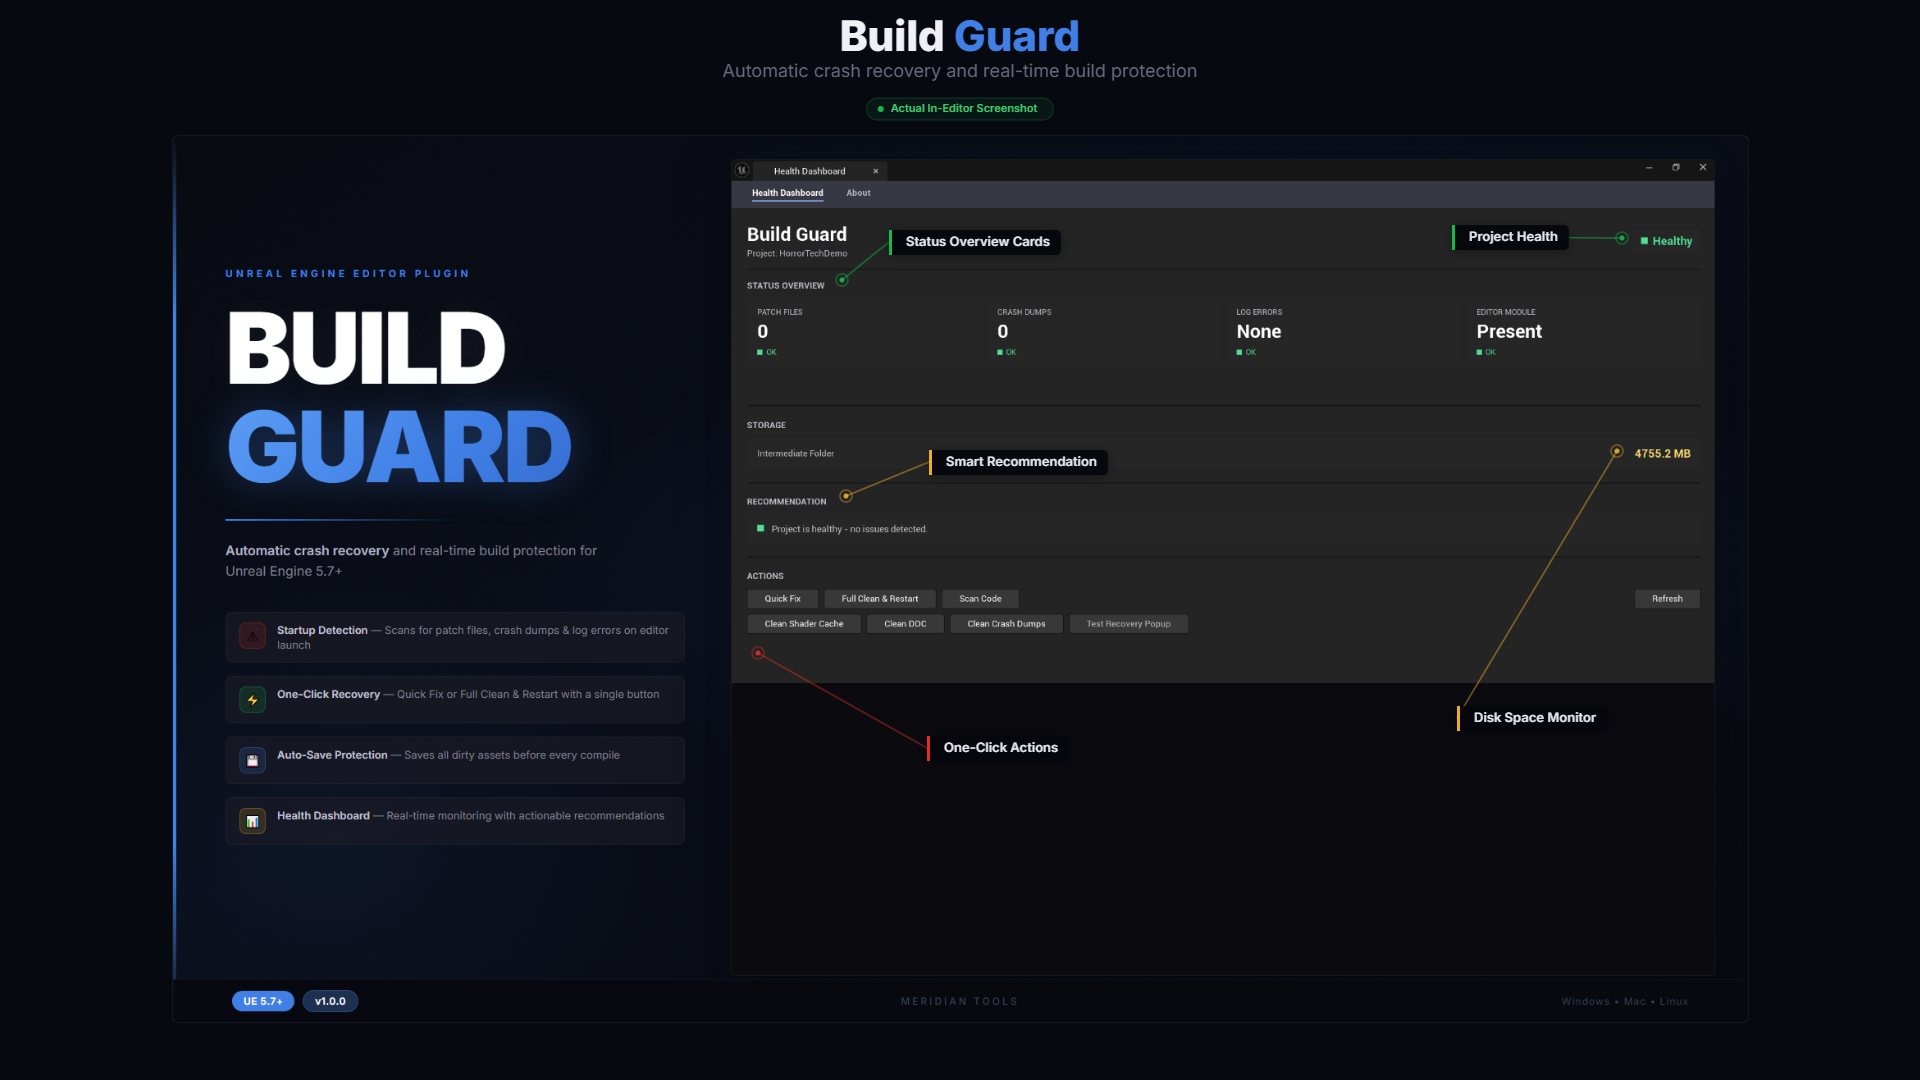Click the Crash Dumps status card
Screen dimensions: 1920x1080
point(1103,332)
